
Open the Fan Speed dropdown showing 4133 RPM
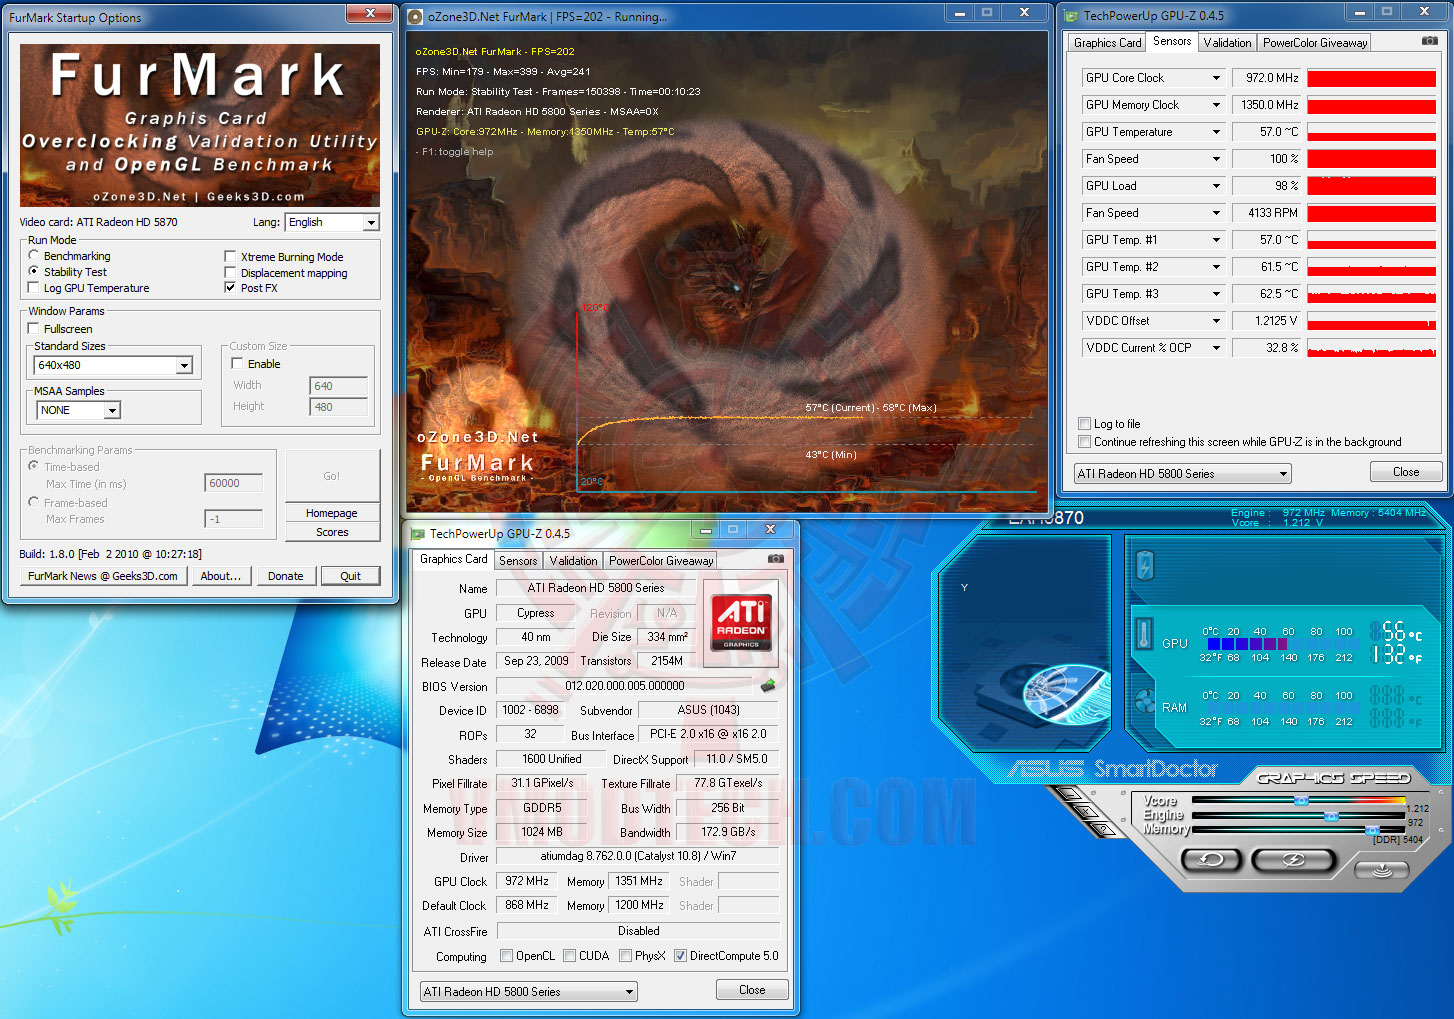point(1216,213)
